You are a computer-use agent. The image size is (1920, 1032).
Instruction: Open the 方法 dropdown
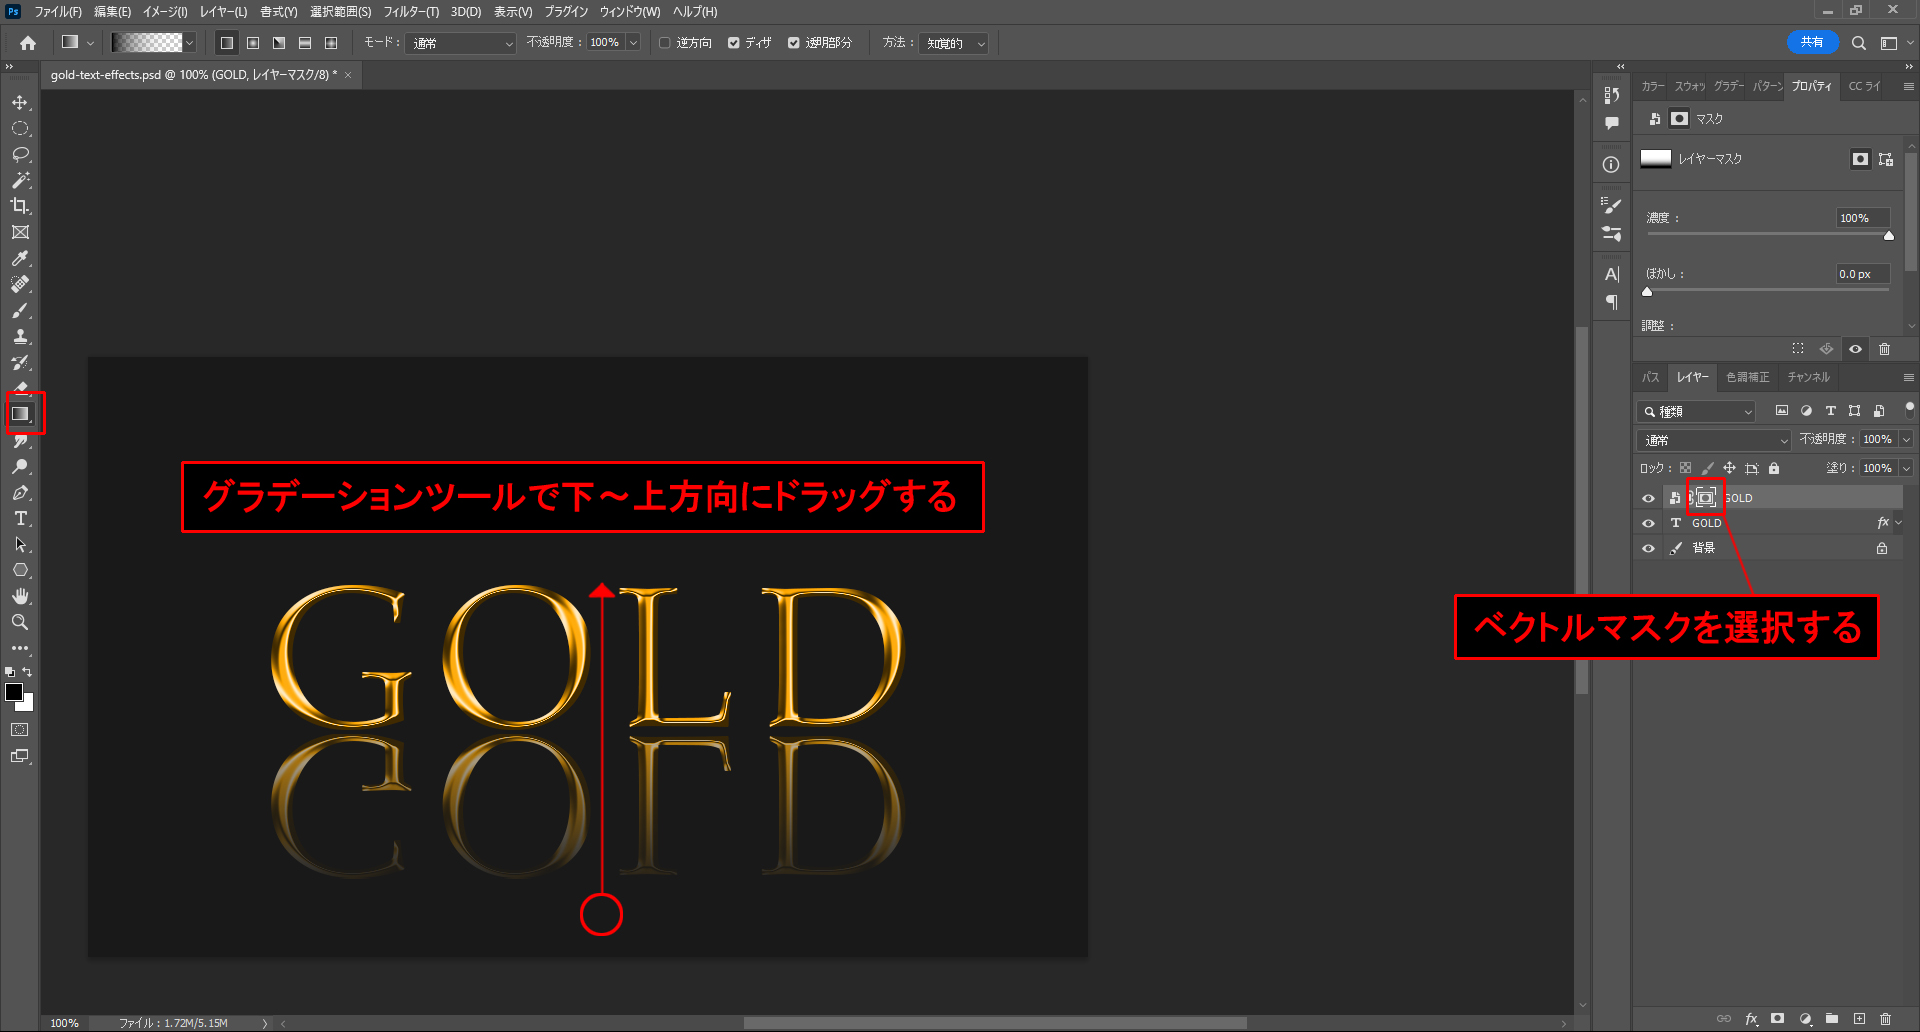954,43
